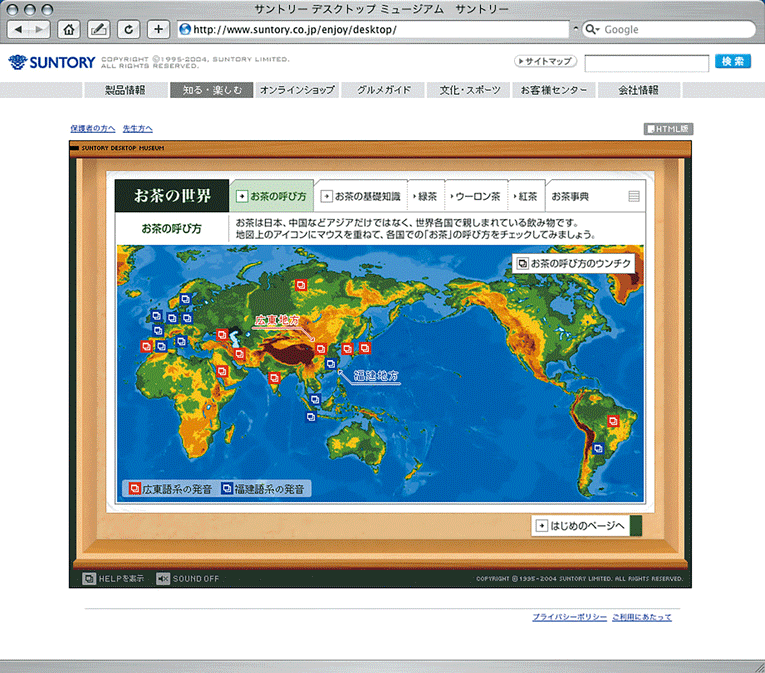Open the プライバシーポリシー link
Screen dimensions: 765x673
pos(569,617)
